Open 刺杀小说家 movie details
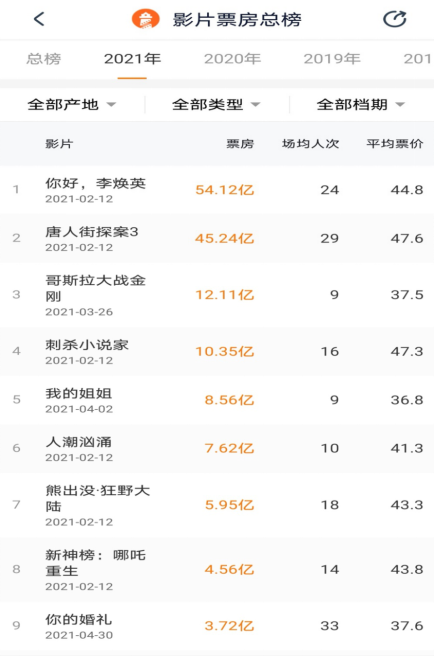 [218, 351]
